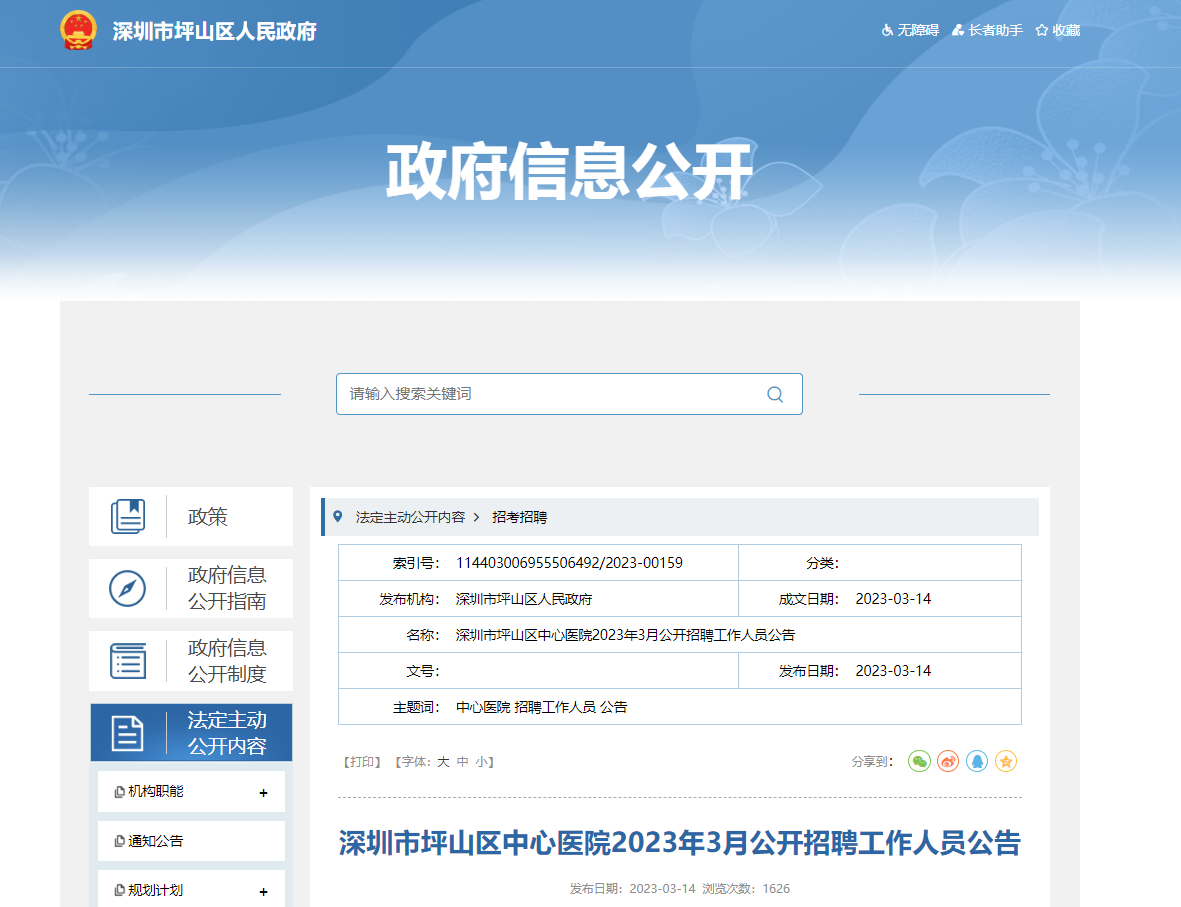Enable 无障碍 accessibility mode
This screenshot has height=907, width=1181.
tap(910, 30)
